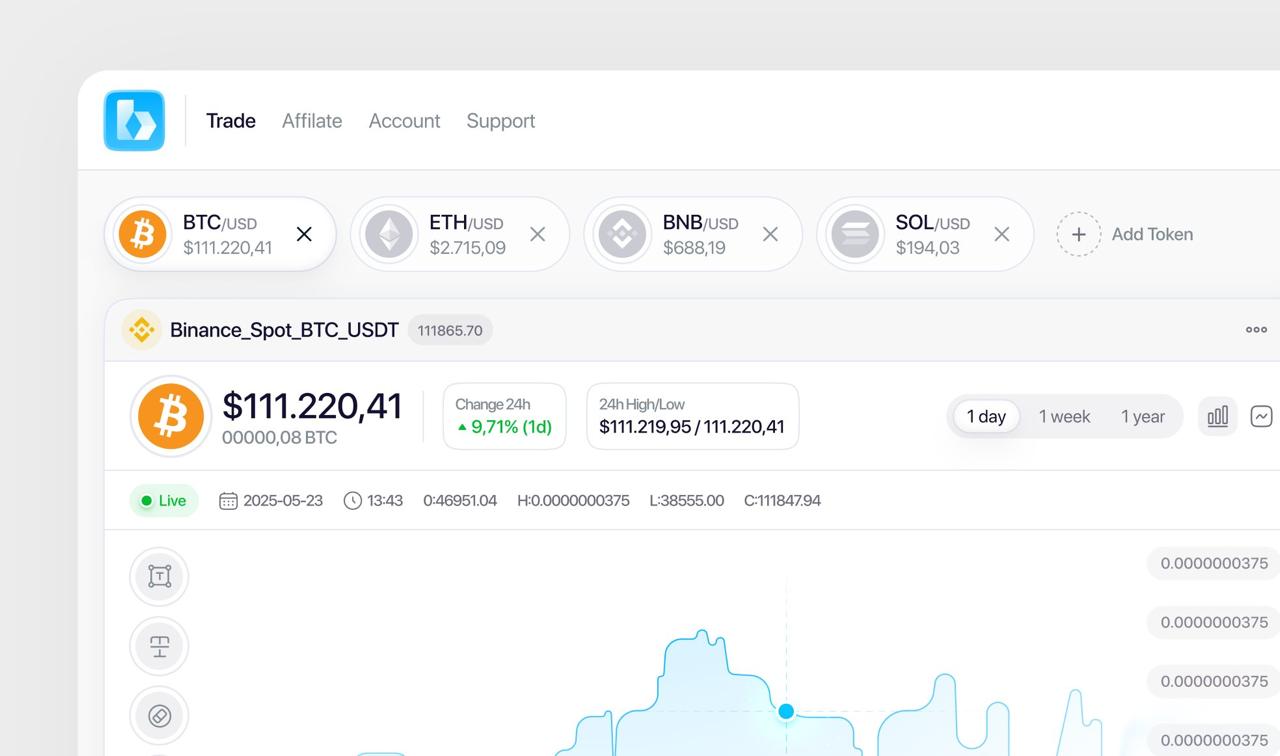Remove the ETH/USD token
The height and width of the screenshot is (756, 1280).
coord(538,234)
